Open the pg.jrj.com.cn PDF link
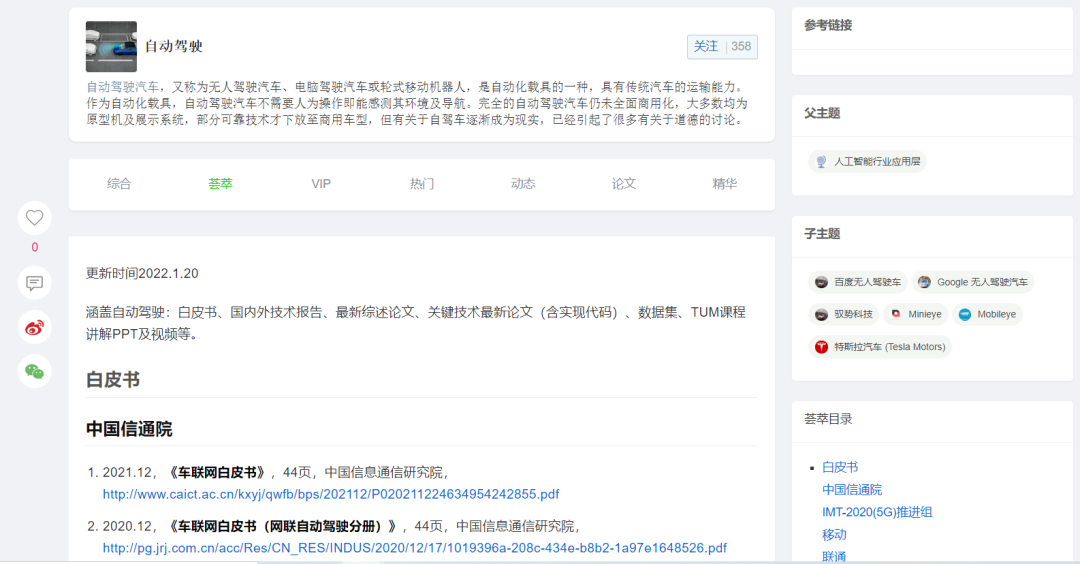Screen dimensions: 1080x564 (x=415, y=548)
